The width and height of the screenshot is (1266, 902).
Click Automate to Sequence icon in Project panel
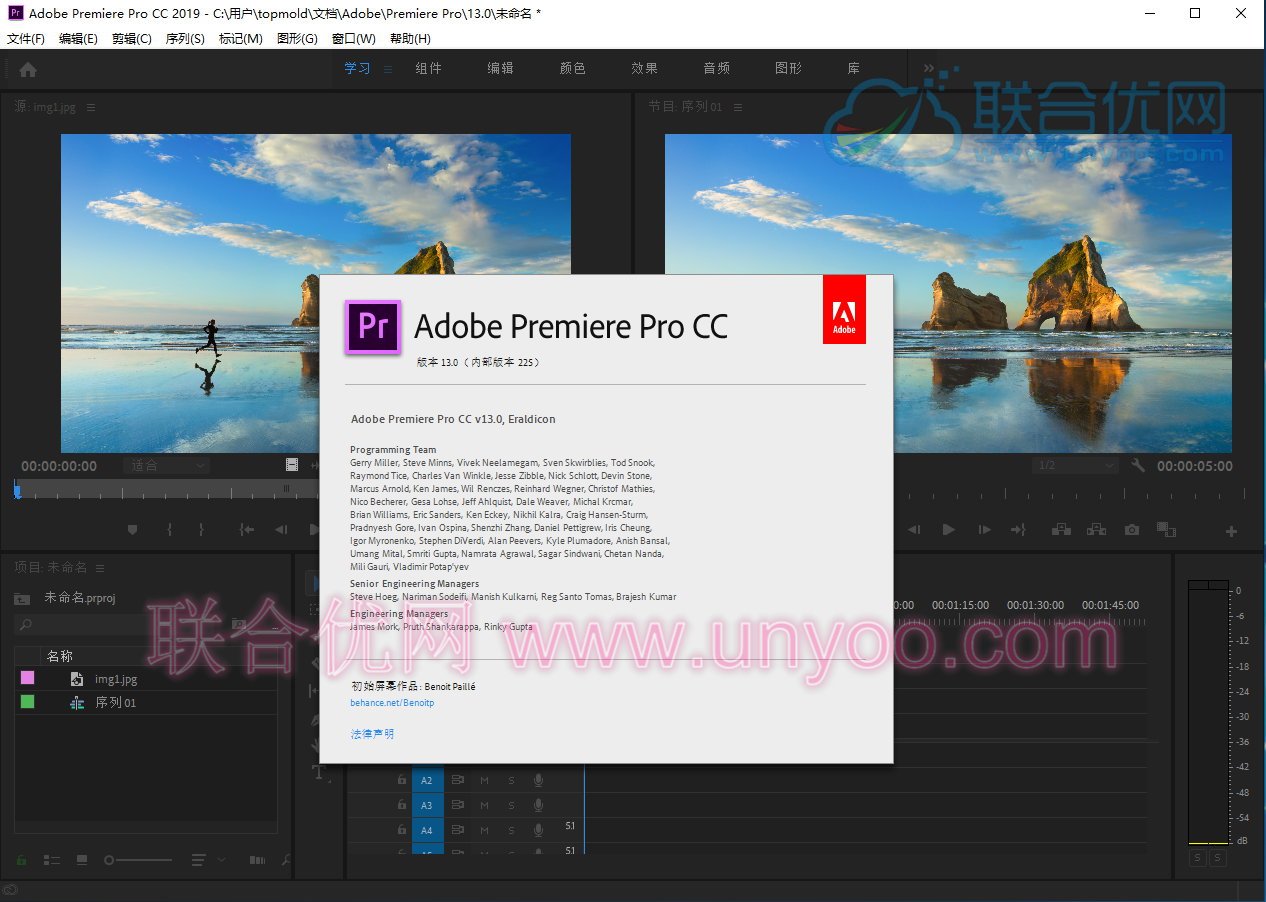coord(257,860)
